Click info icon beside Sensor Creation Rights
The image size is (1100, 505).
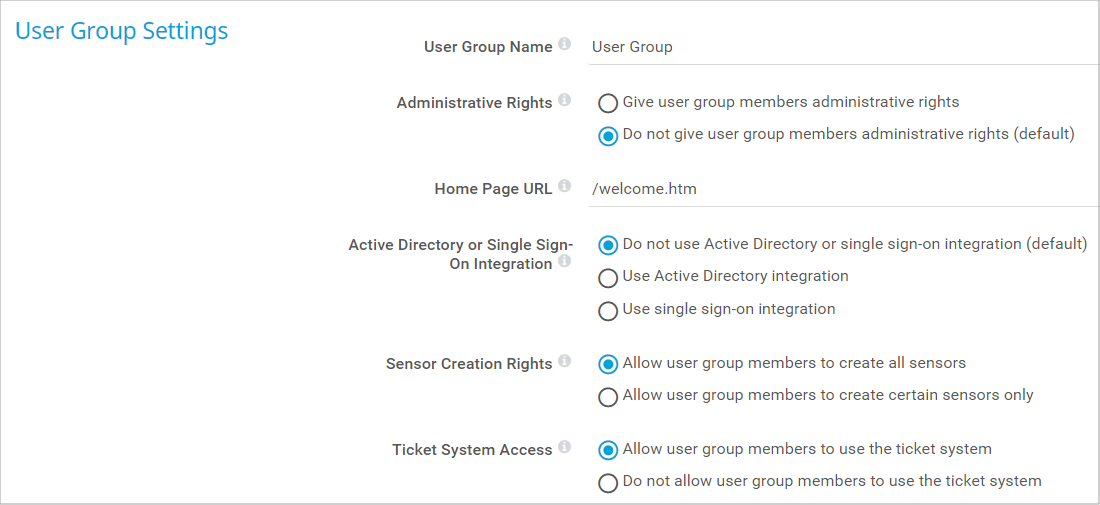565,362
